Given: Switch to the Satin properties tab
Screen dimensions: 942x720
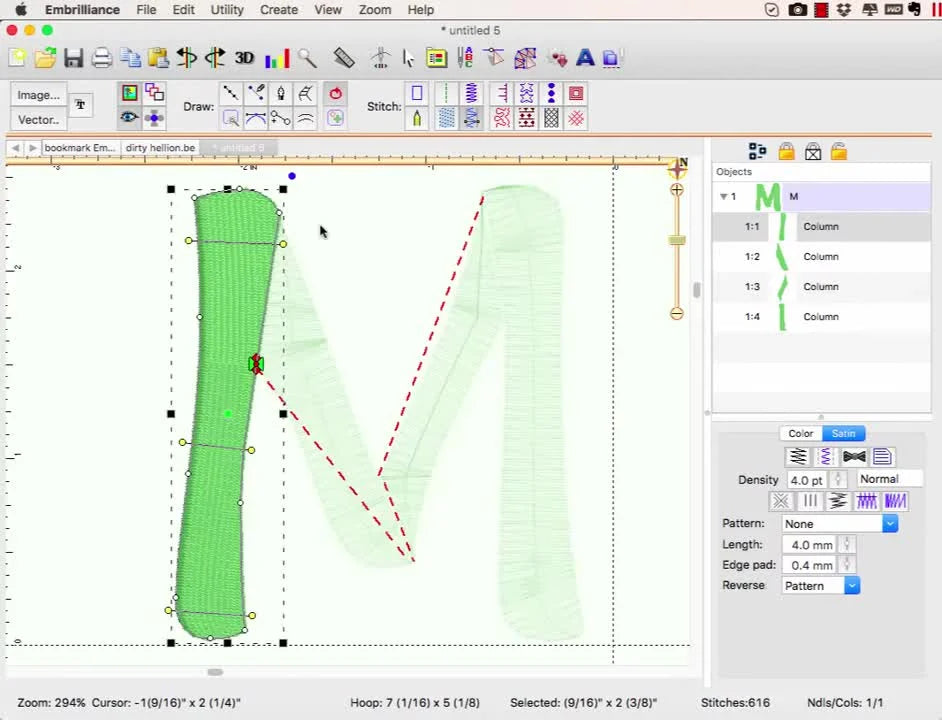Looking at the screenshot, I should (843, 433).
